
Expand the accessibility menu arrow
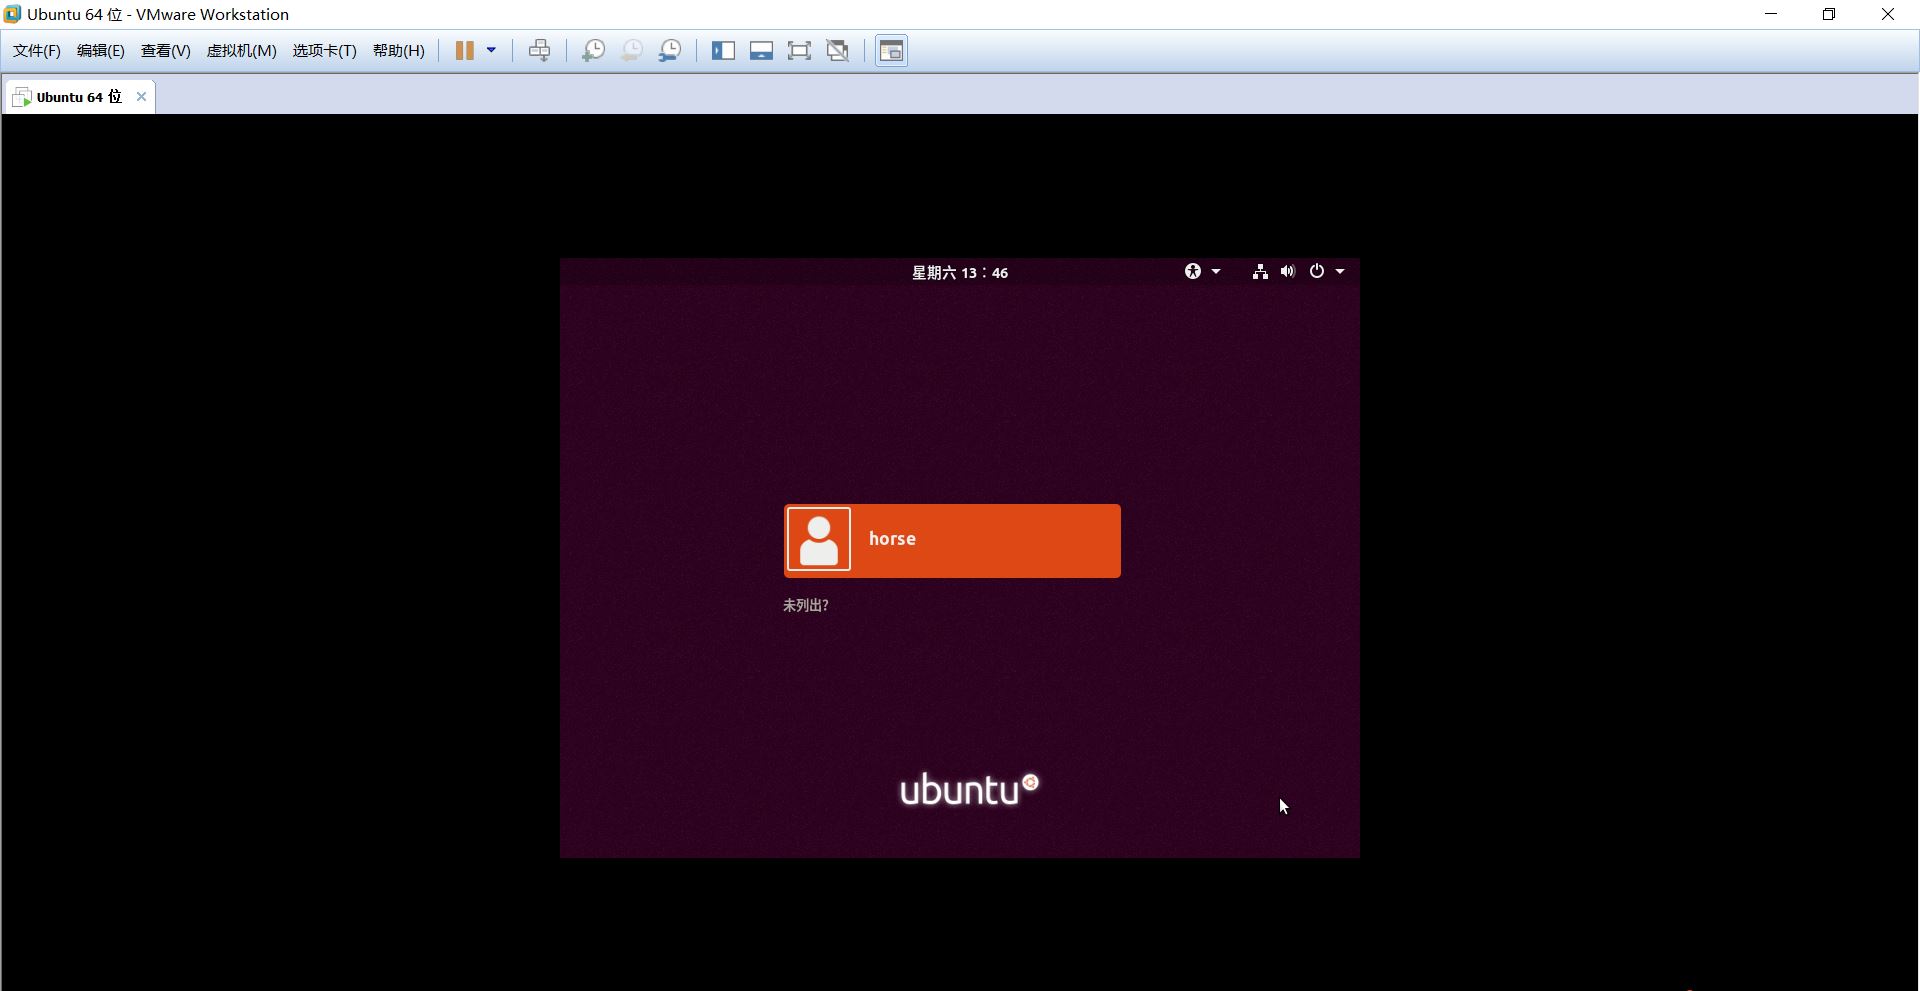pos(1216,271)
